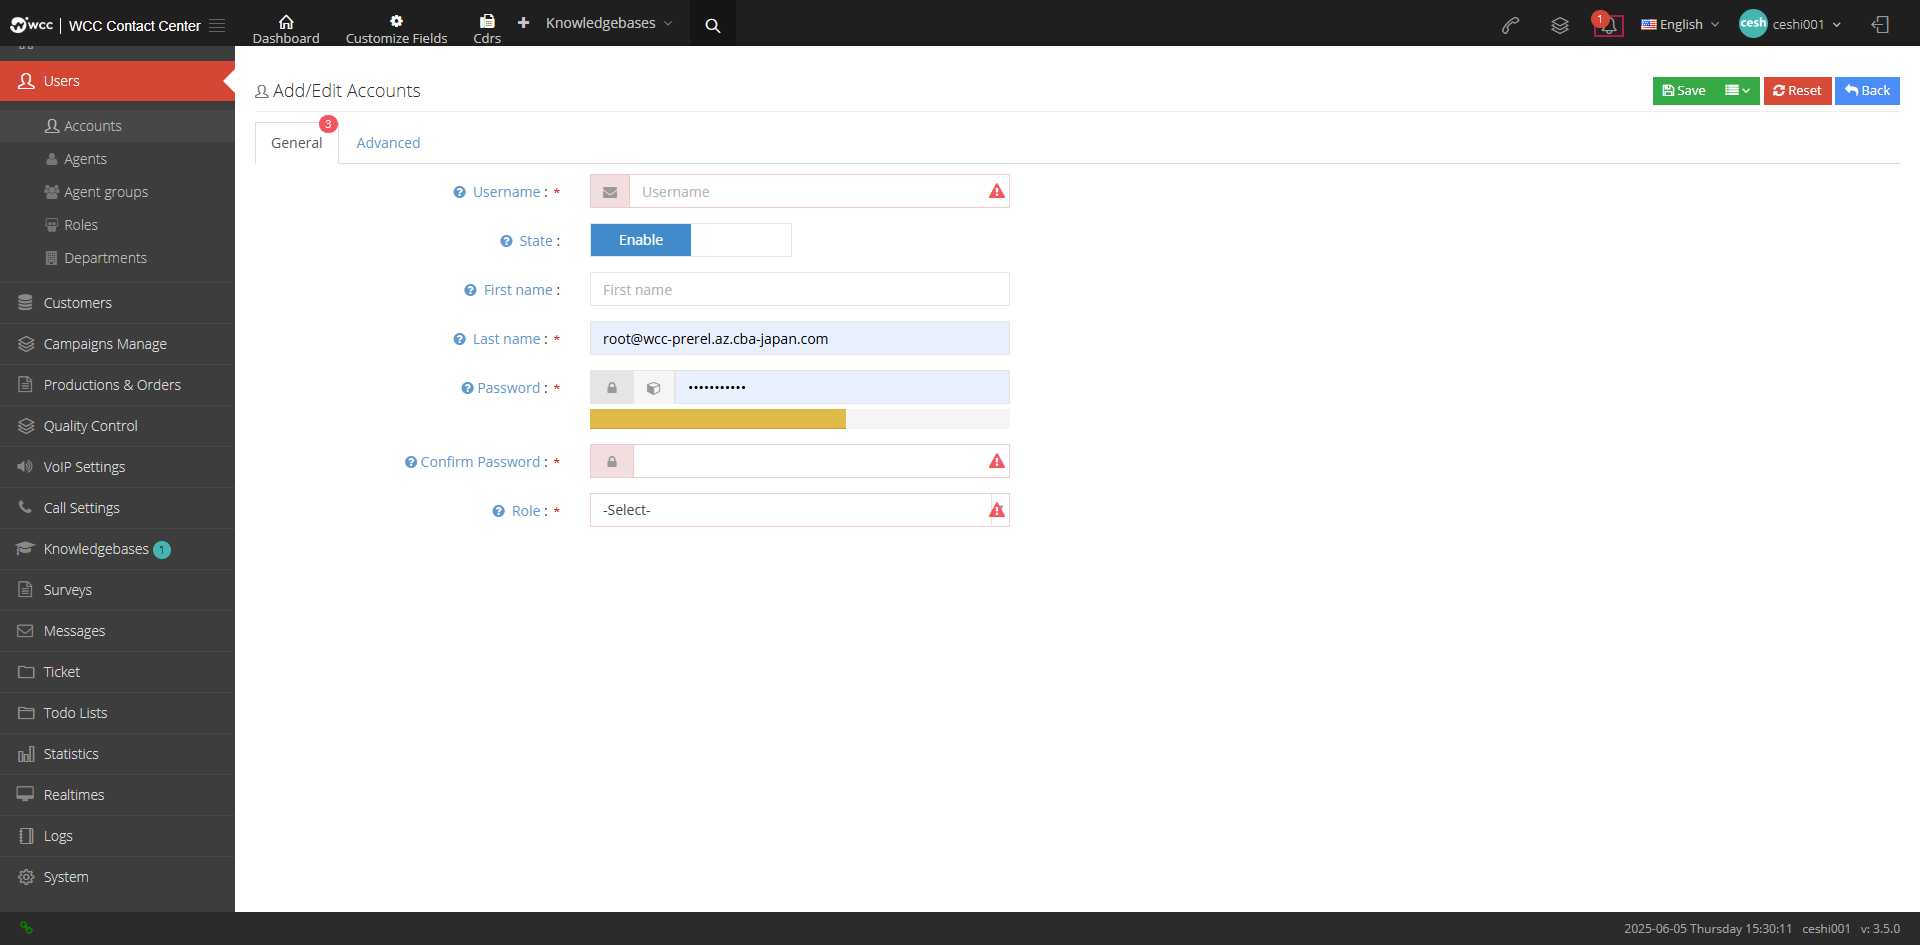1920x945 pixels.
Task: Expand Campaigns Manage in sidebar
Action: click(x=117, y=344)
